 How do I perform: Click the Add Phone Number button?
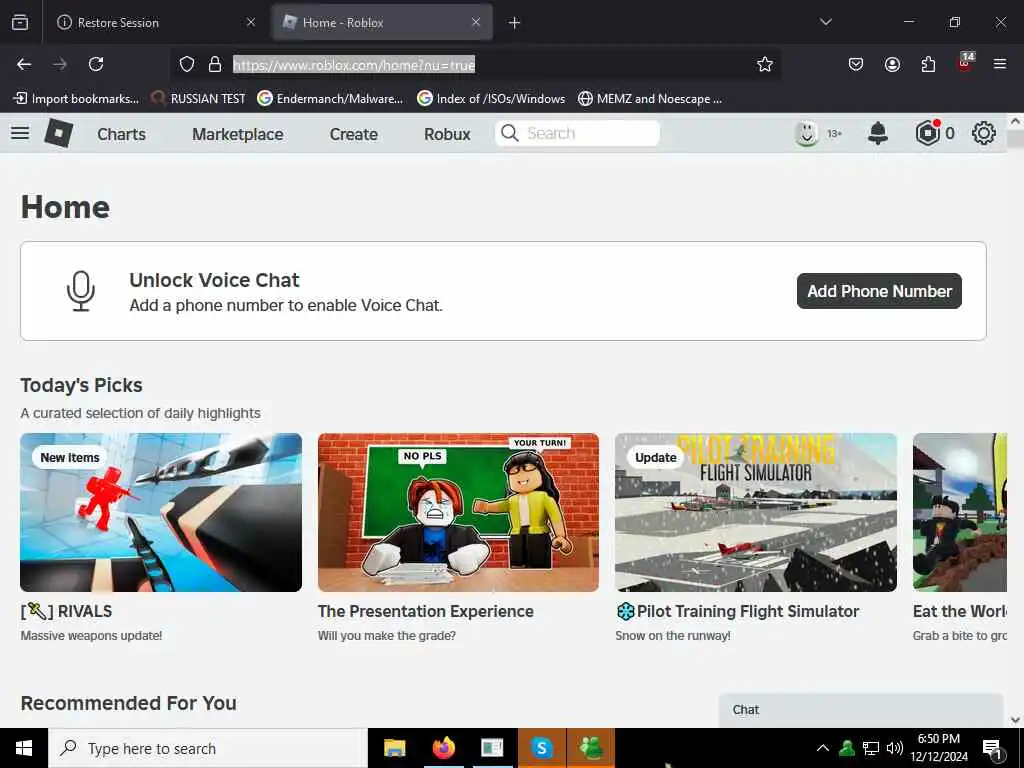879,291
